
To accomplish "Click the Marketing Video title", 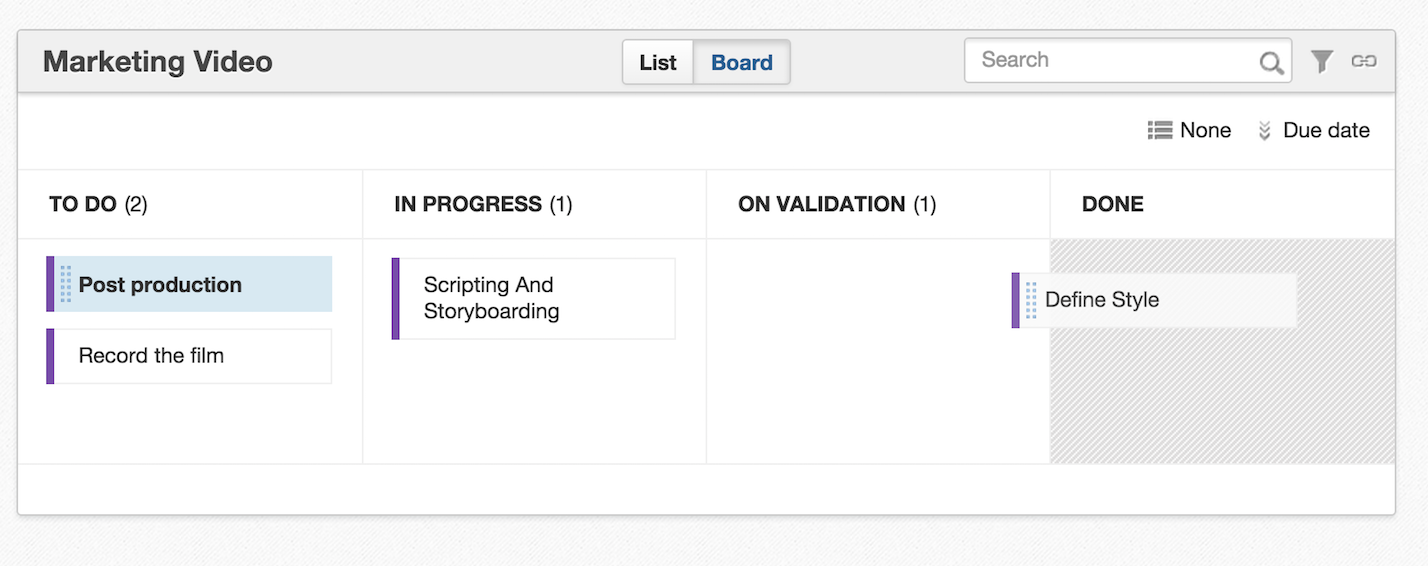I will 157,62.
